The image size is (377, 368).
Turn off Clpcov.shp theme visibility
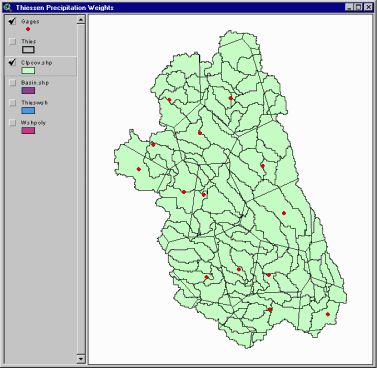tap(12, 62)
